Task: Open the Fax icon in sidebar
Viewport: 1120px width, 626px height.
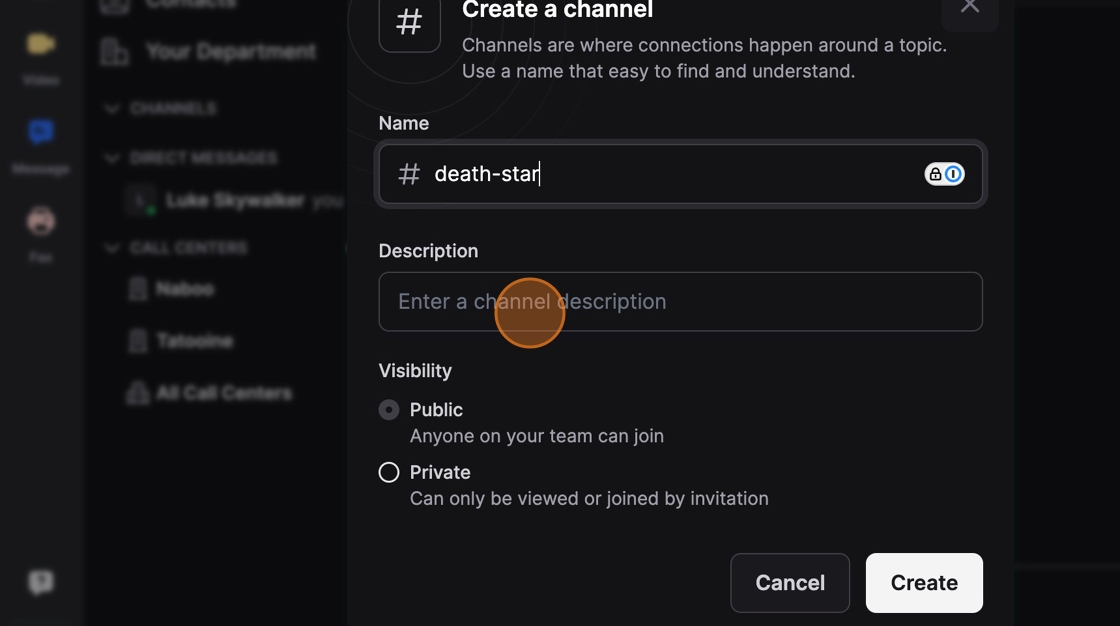Action: tap(41, 222)
